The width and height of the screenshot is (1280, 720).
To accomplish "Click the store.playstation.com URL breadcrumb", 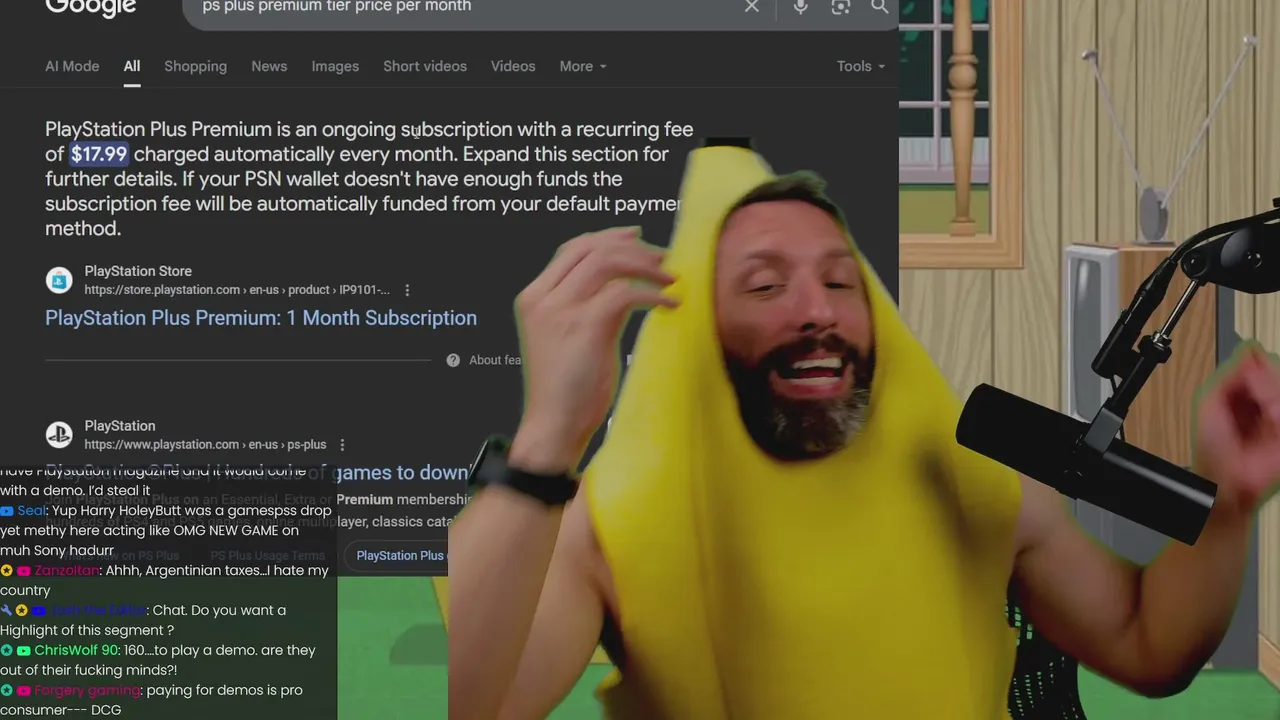I will pyautogui.click(x=237, y=290).
